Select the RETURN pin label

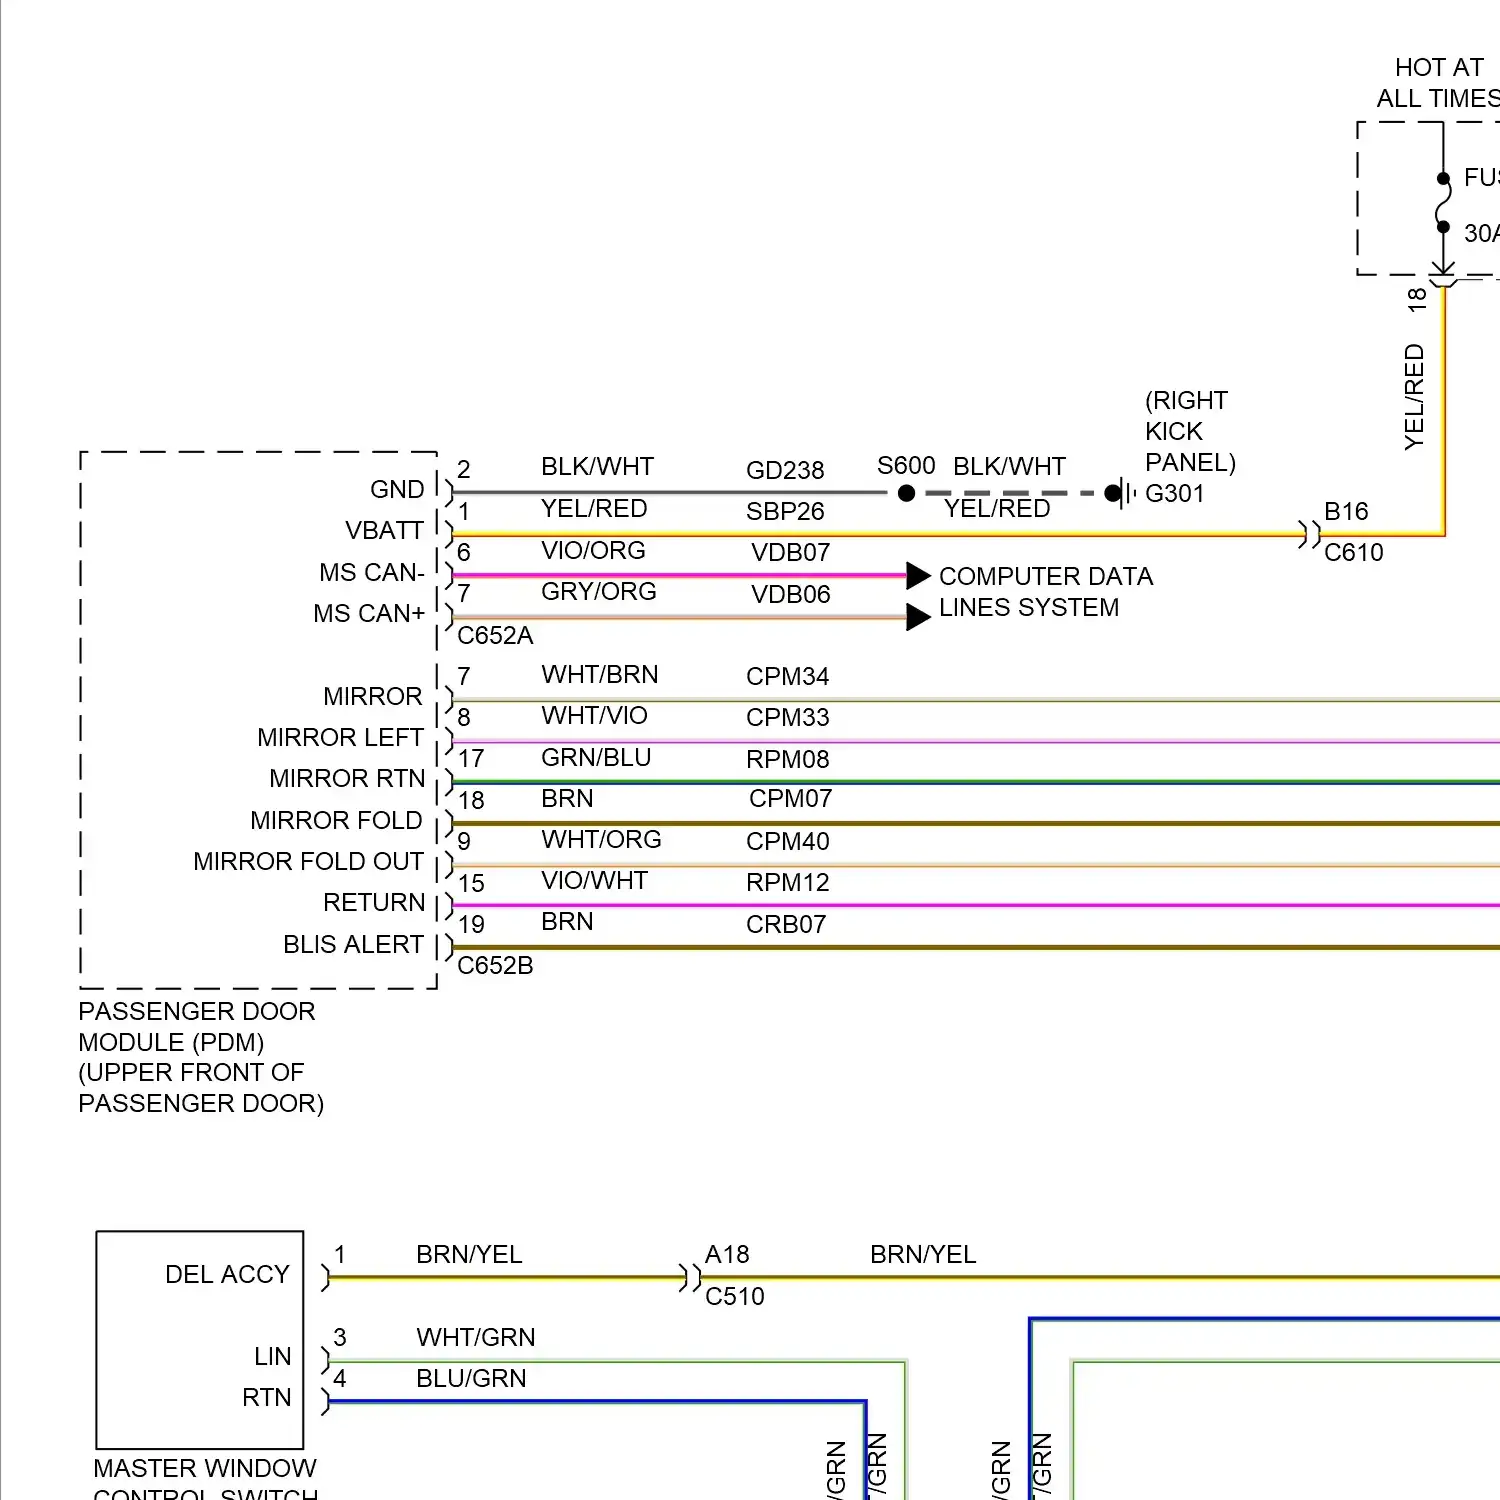pos(374,902)
